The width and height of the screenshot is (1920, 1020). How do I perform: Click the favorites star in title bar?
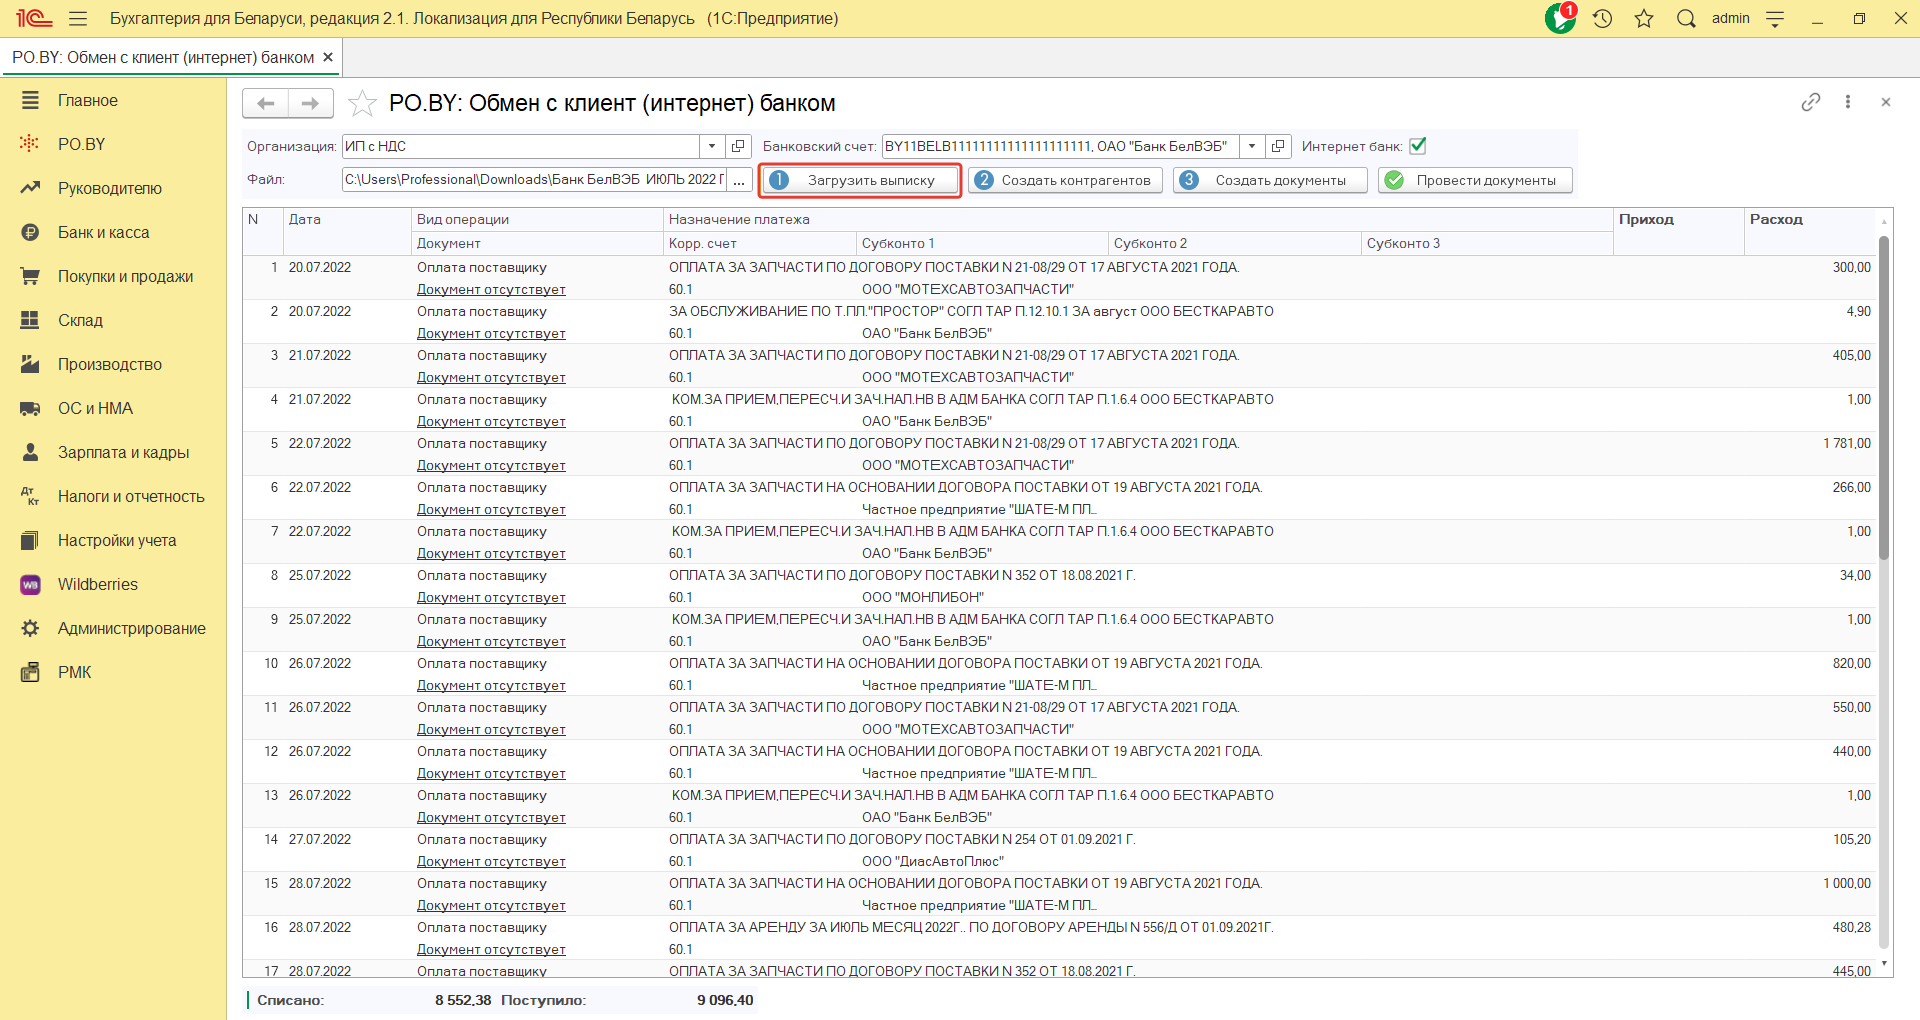tap(1644, 19)
